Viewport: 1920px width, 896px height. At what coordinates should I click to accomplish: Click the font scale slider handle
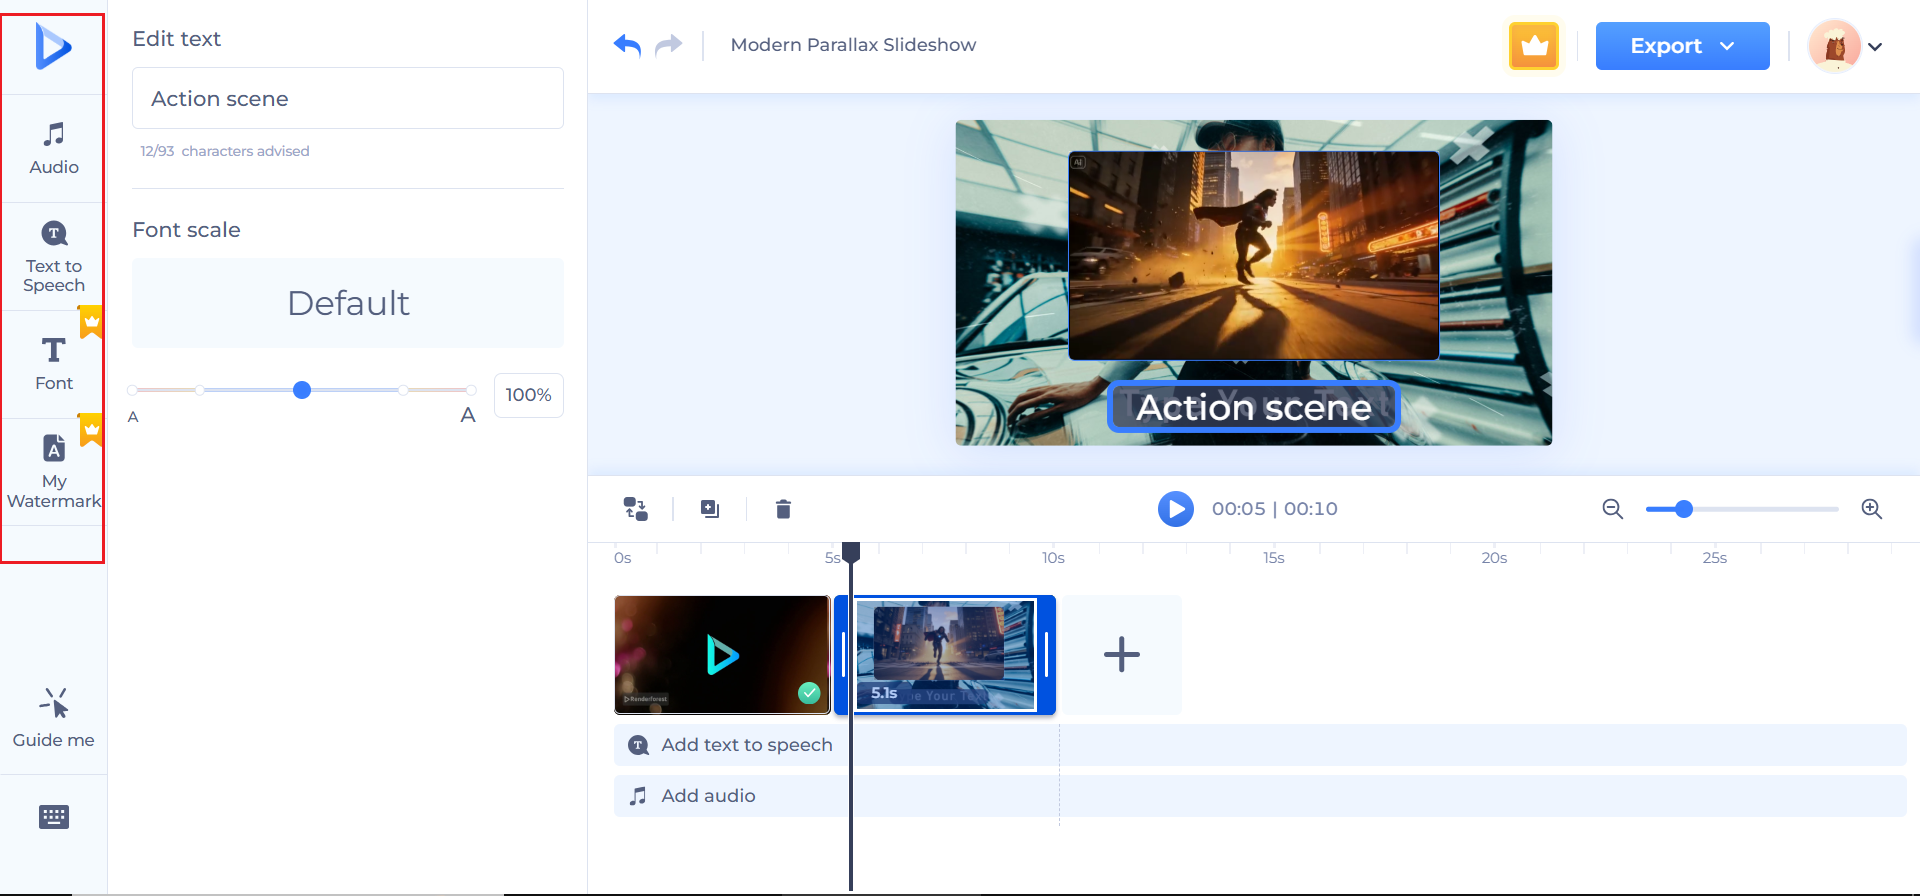[302, 390]
